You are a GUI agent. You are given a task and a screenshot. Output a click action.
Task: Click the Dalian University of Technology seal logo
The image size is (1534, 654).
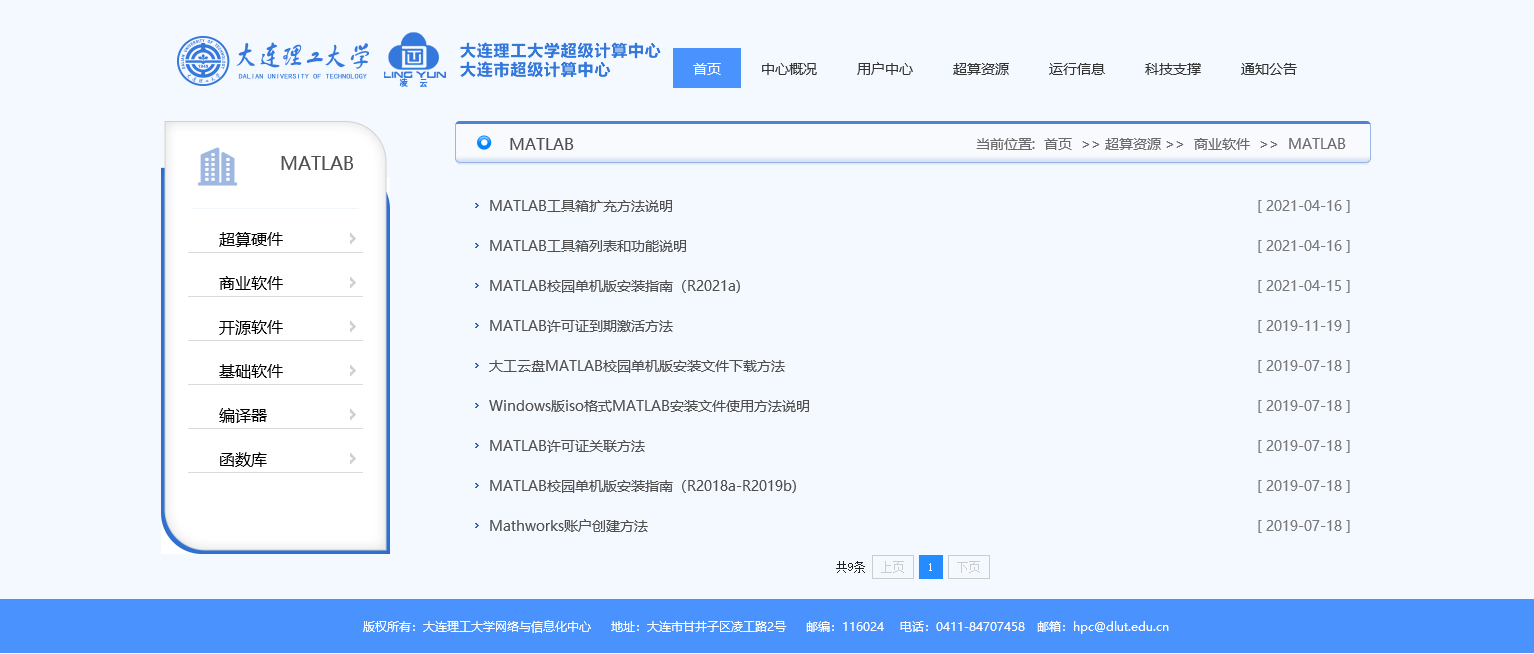pyautogui.click(x=204, y=60)
